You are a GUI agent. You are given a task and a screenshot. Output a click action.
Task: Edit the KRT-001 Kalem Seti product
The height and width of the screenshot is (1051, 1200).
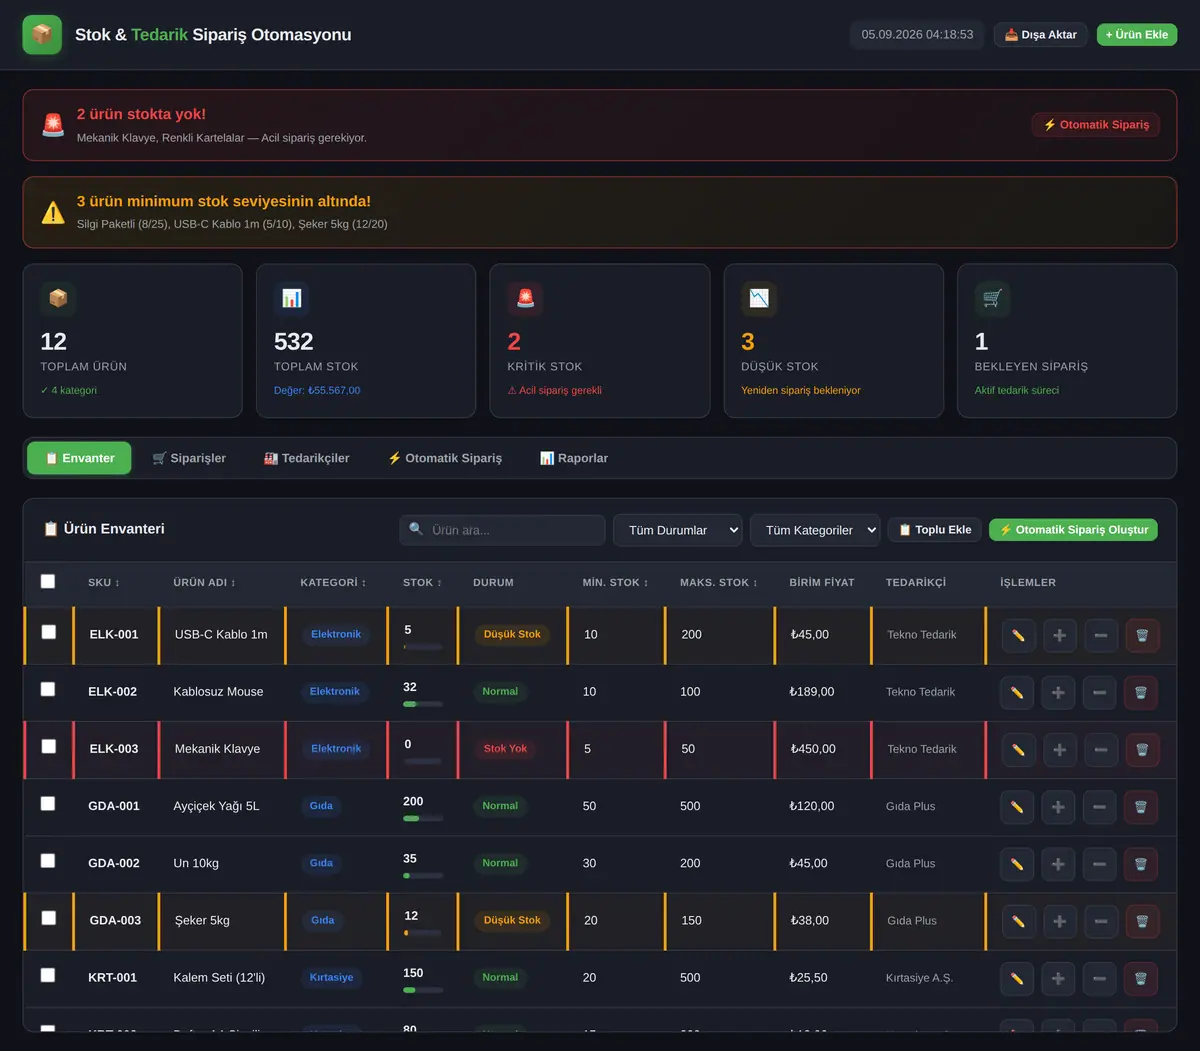(1017, 978)
